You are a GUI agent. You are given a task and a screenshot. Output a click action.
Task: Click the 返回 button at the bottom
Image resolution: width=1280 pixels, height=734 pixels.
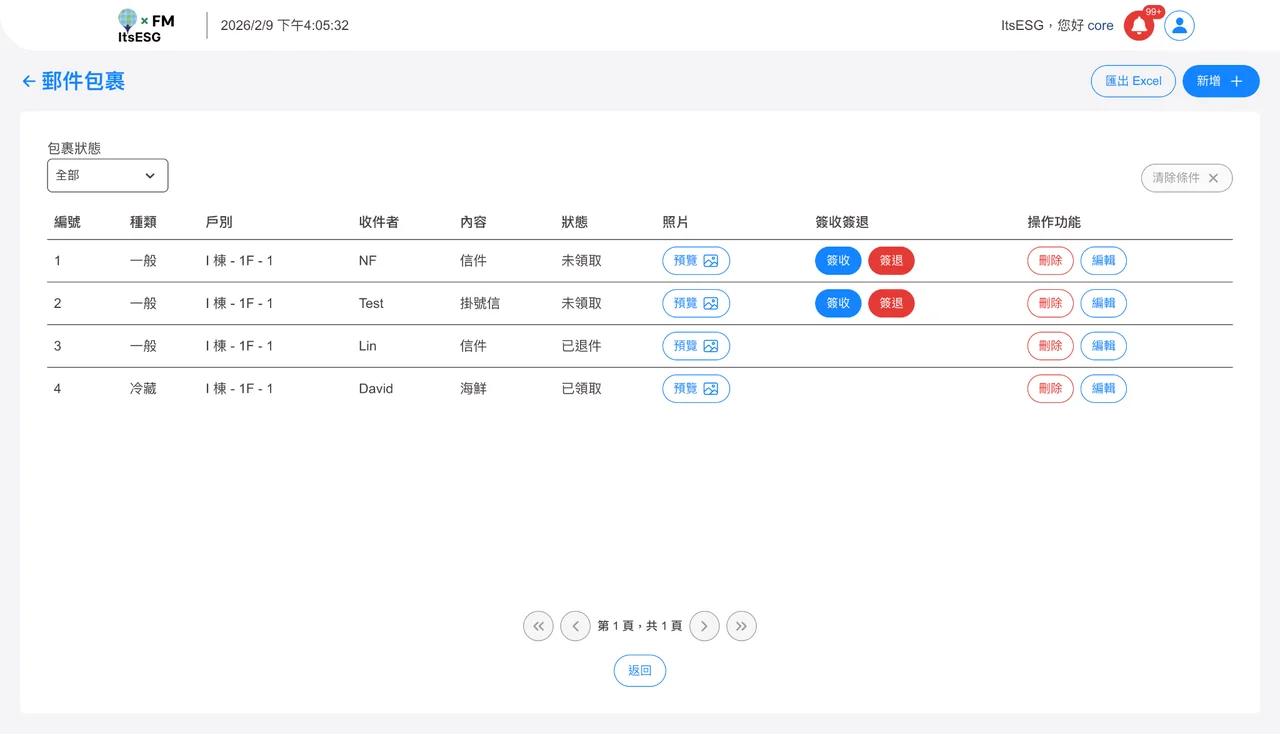click(x=640, y=671)
